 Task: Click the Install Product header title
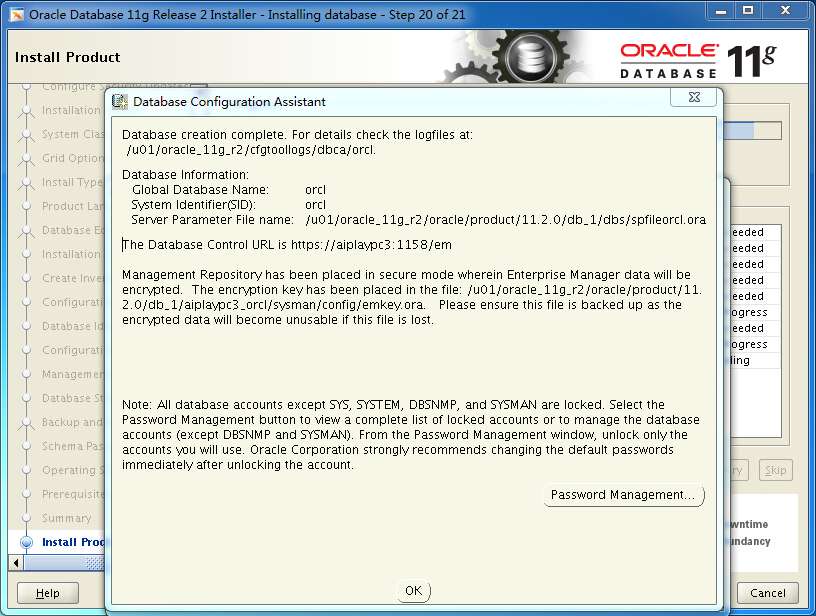[x=68, y=57]
